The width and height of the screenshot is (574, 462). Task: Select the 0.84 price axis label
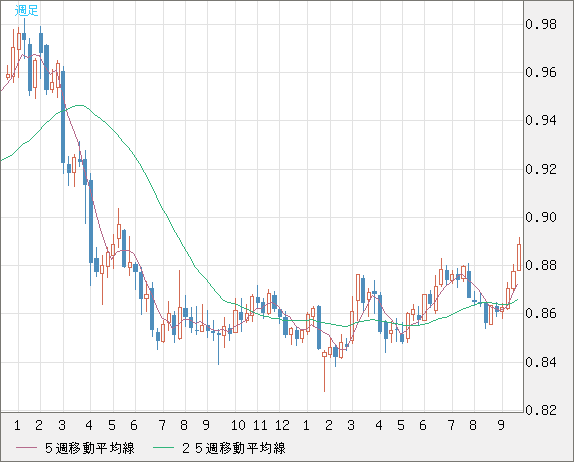tap(541, 362)
